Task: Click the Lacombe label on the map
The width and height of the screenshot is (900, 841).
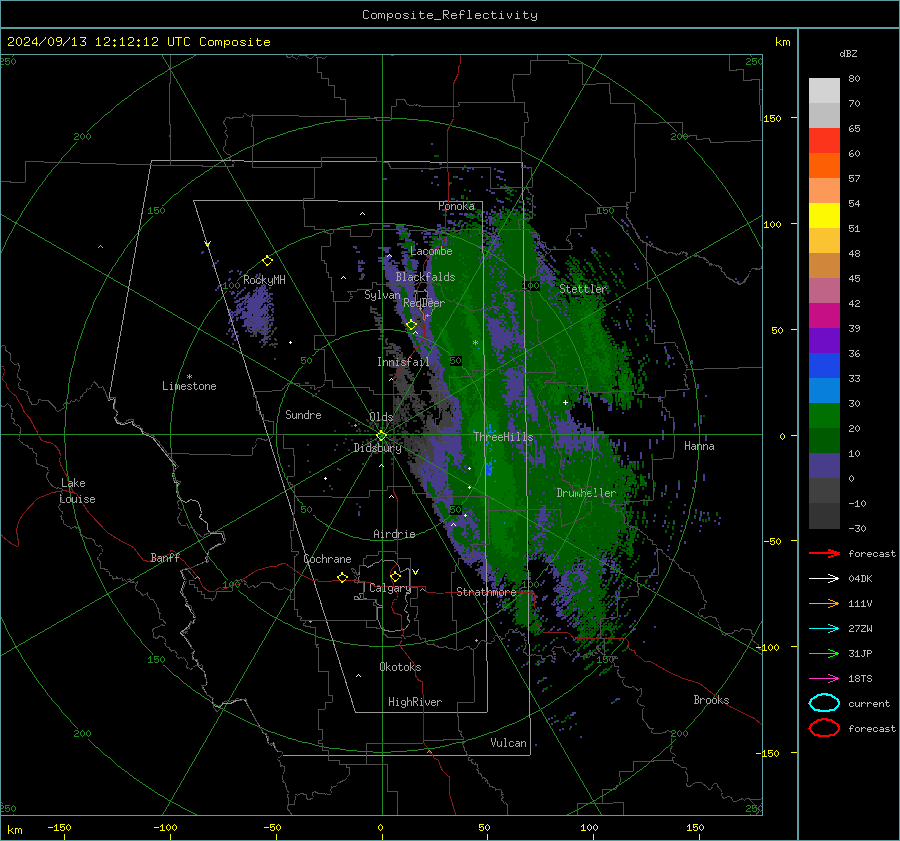Action: coord(431,251)
